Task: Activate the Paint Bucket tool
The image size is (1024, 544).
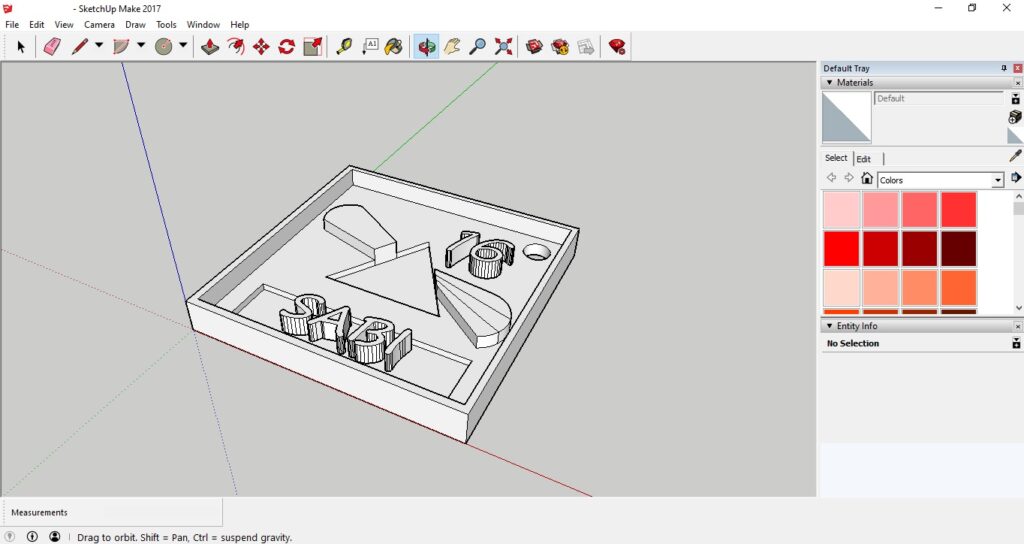Action: pyautogui.click(x=394, y=46)
